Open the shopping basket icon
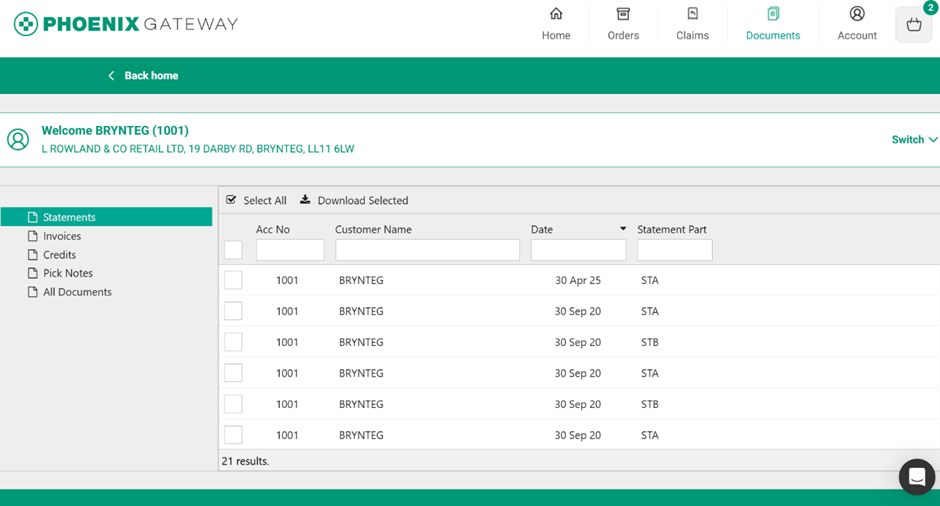Image resolution: width=940 pixels, height=506 pixels. (x=913, y=25)
